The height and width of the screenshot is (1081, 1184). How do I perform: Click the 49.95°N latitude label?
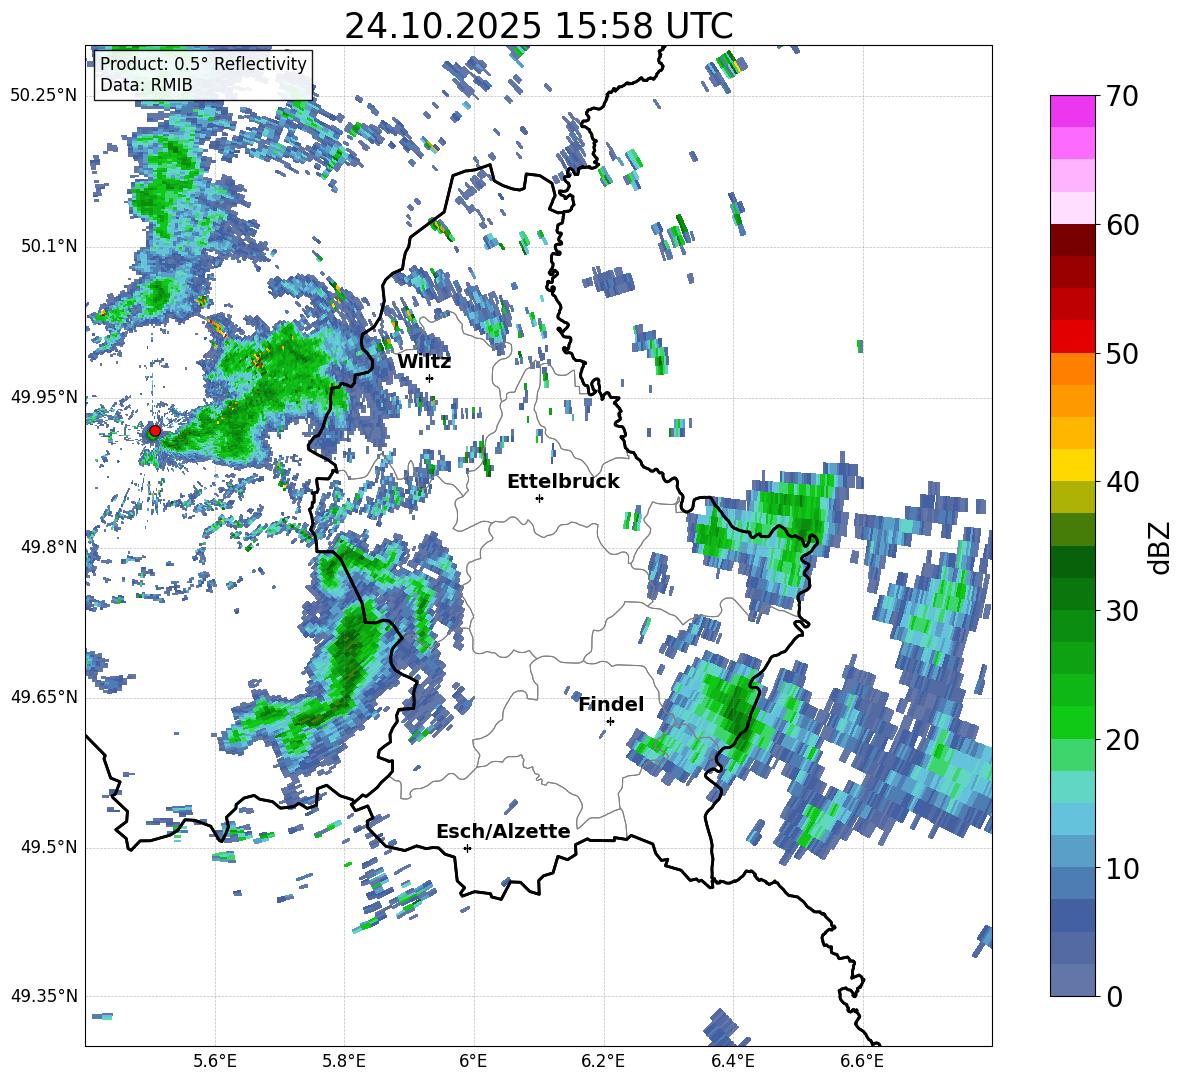[44, 397]
